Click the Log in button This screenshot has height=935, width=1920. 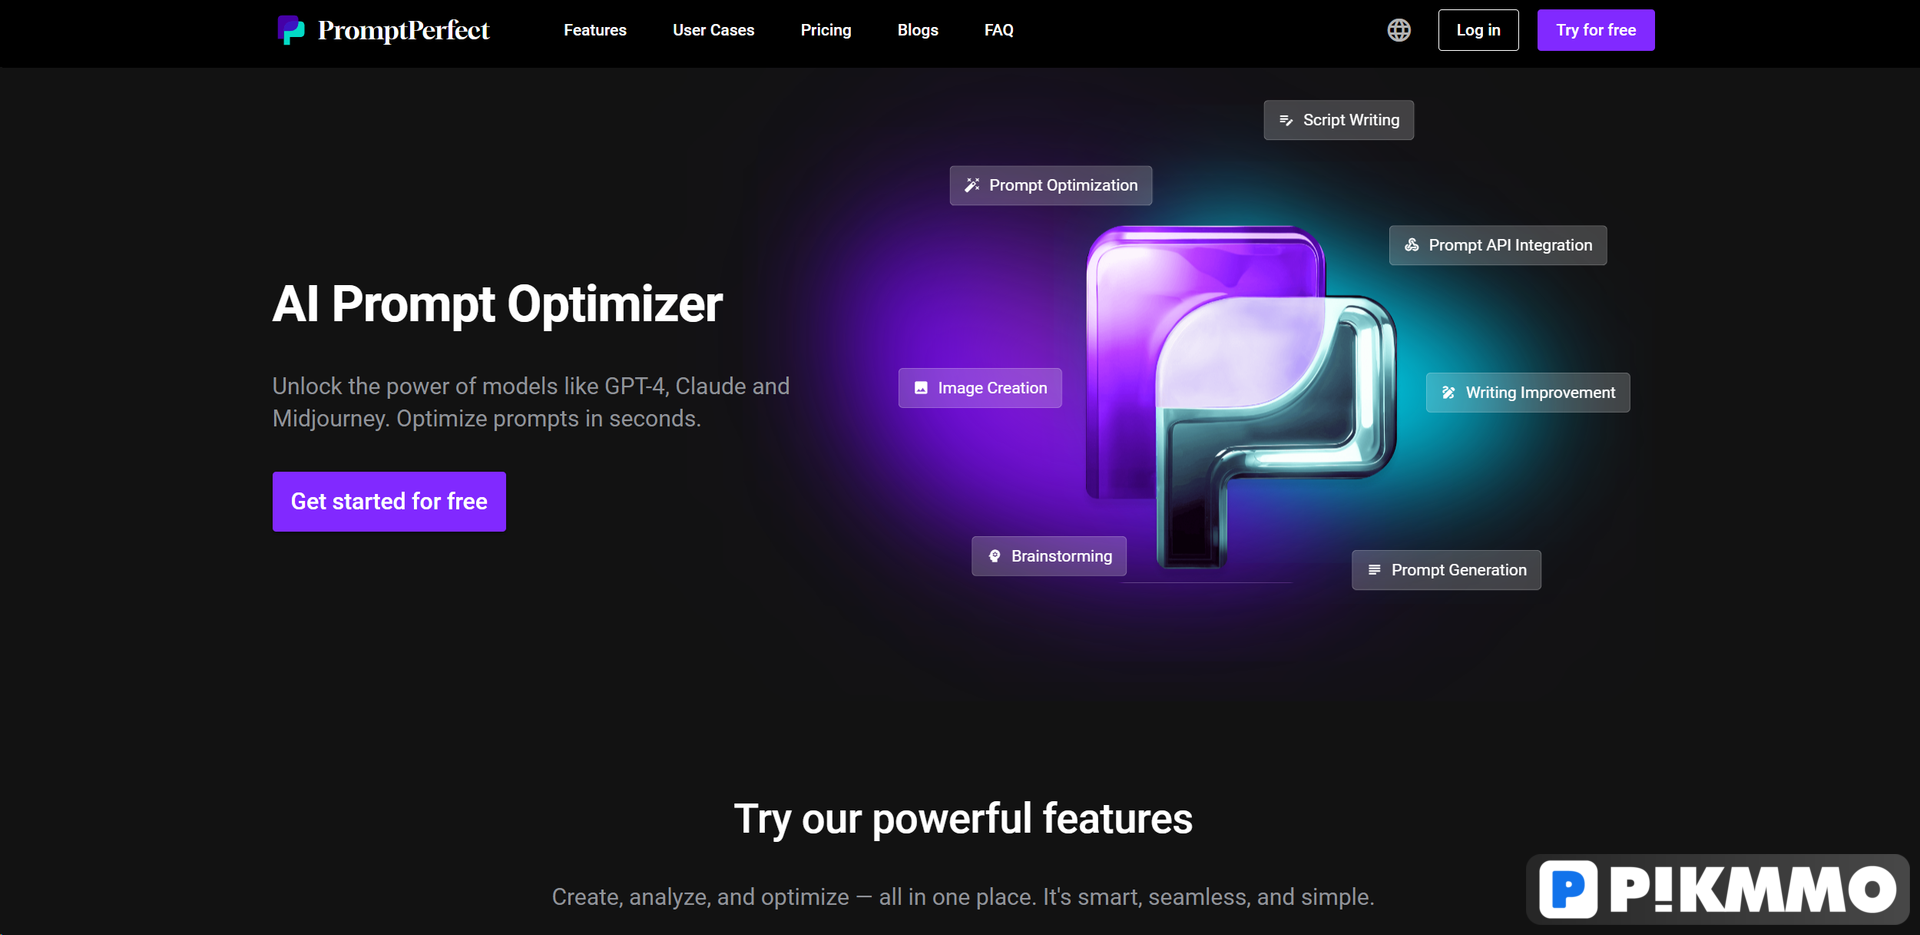click(1478, 30)
